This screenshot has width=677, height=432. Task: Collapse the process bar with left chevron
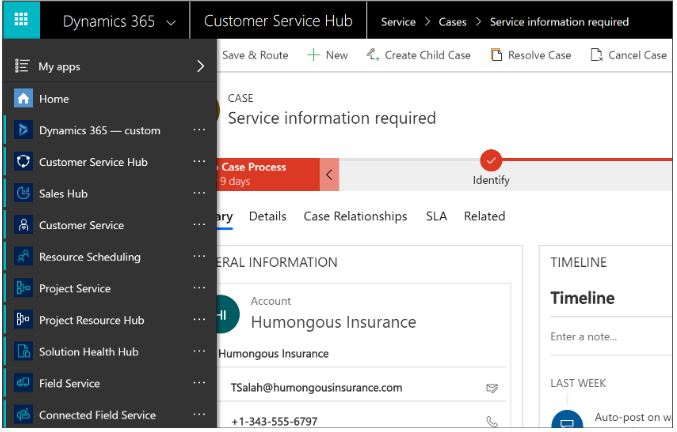[329, 174]
